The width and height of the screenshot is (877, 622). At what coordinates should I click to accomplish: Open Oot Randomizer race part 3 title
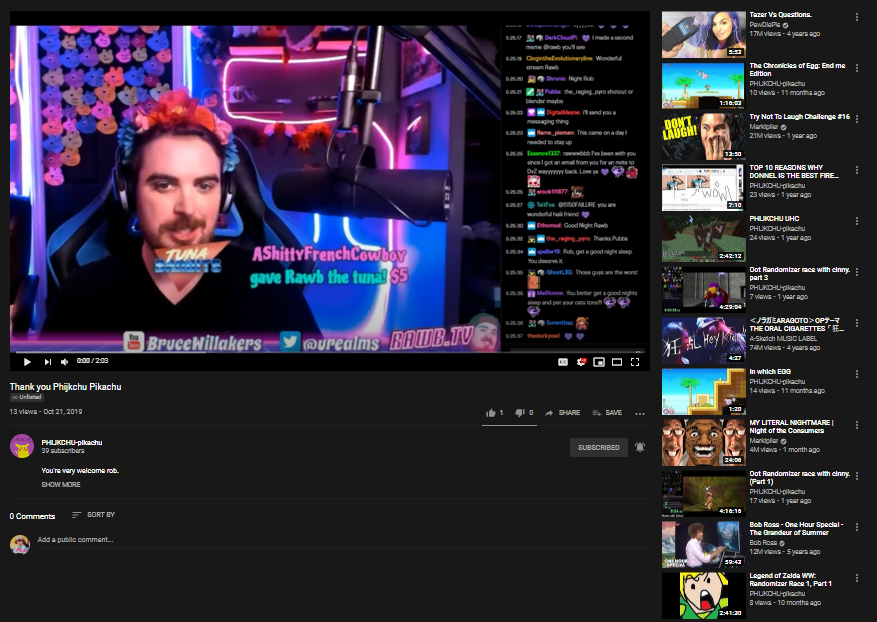(x=800, y=274)
